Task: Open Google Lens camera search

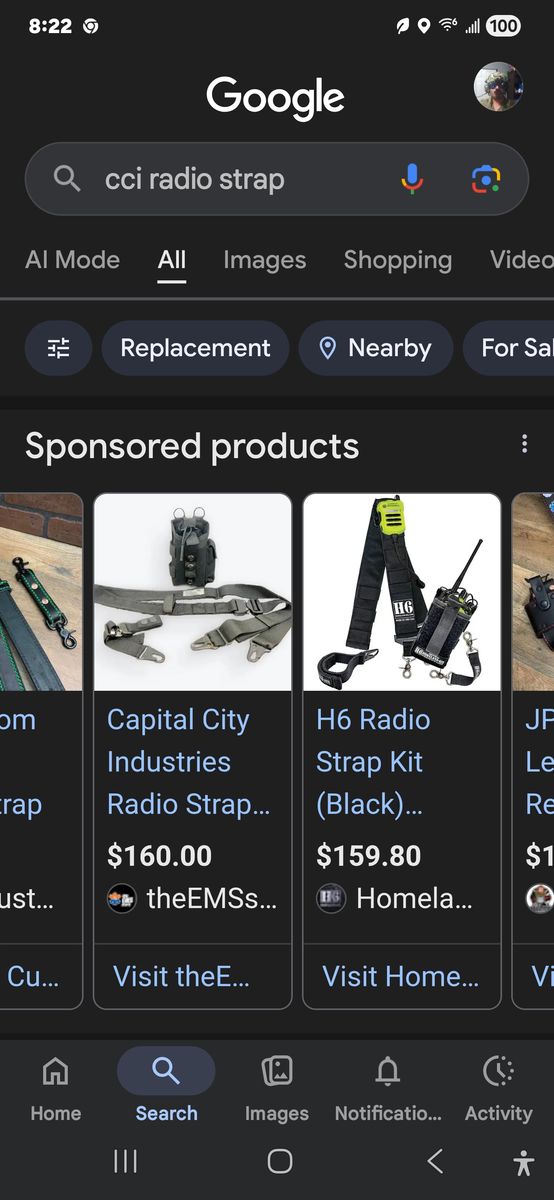Action: click(x=486, y=179)
